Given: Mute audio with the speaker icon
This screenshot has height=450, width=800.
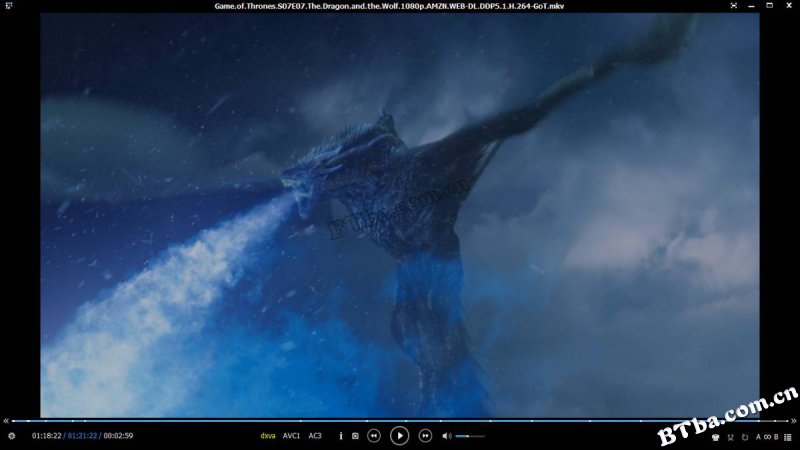Looking at the screenshot, I should (x=447, y=436).
